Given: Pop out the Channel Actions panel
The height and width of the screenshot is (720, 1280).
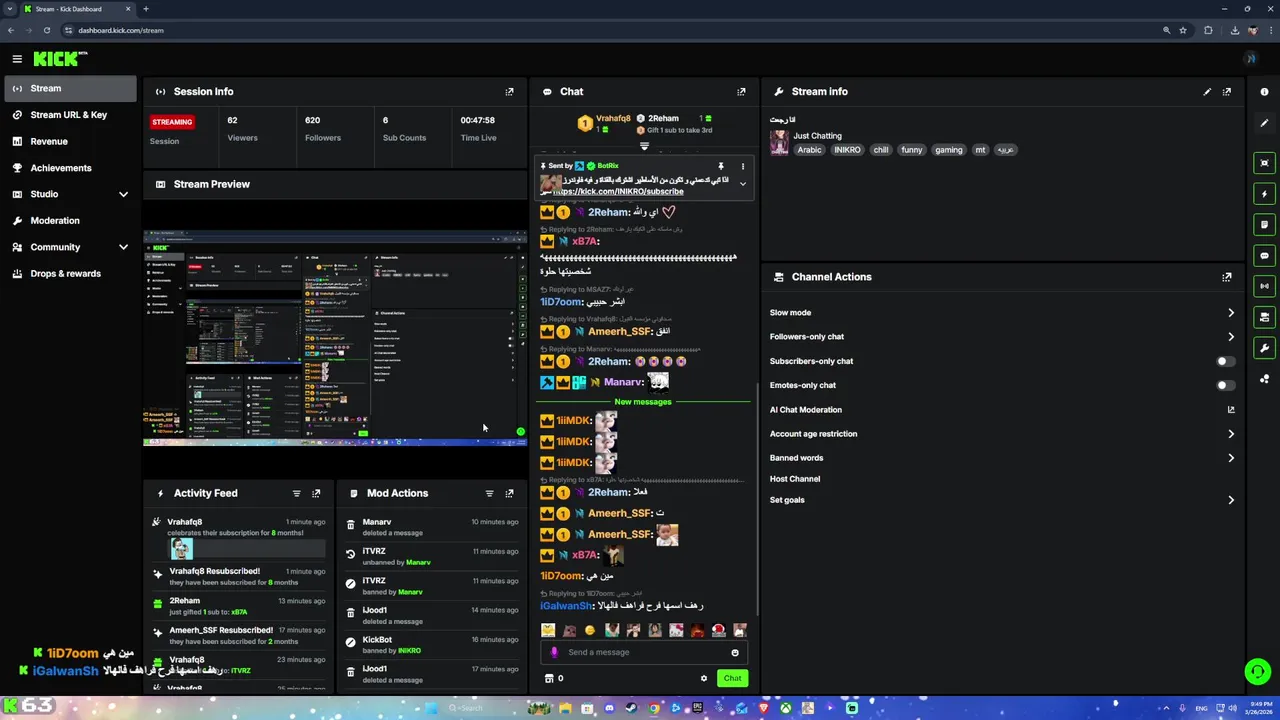Looking at the screenshot, I should pyautogui.click(x=1227, y=277).
